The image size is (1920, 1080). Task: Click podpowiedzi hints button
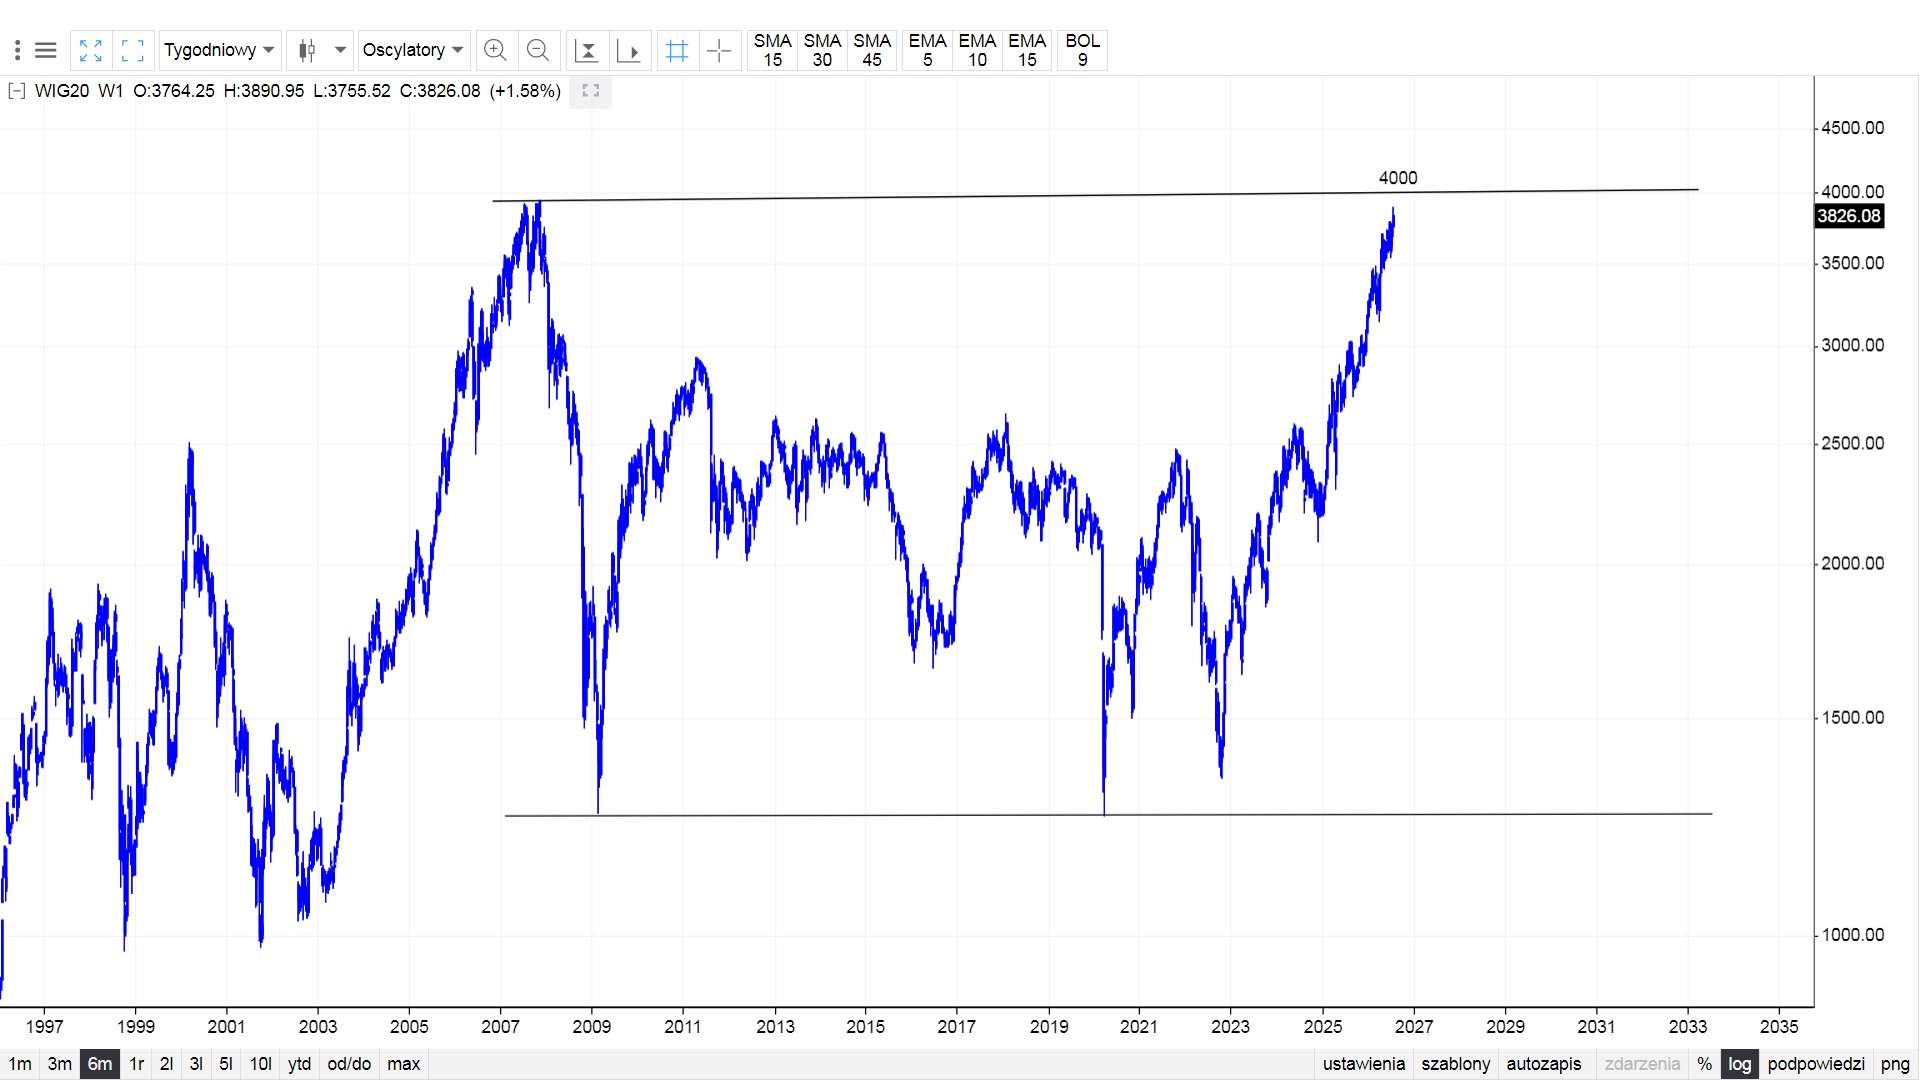[1816, 1064]
